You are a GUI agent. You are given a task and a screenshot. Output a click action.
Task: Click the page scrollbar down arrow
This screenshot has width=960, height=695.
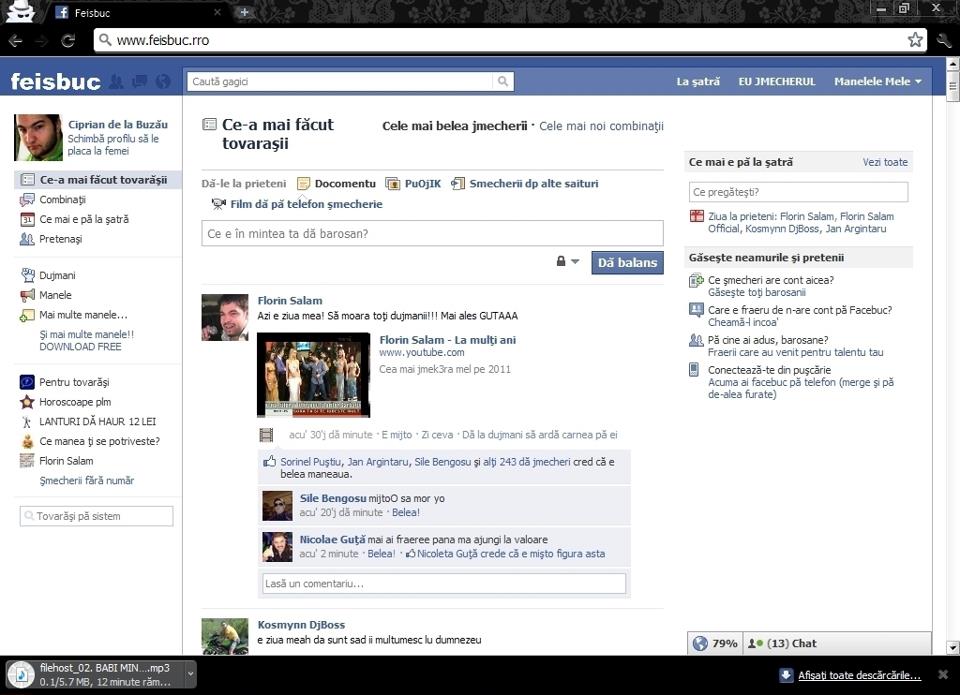(952, 647)
